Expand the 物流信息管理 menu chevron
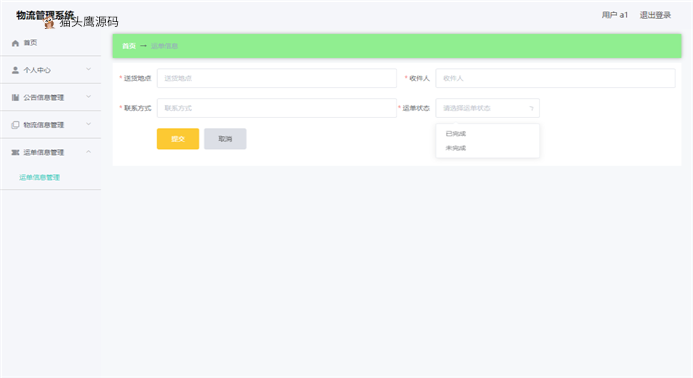693x378 pixels. coord(88,124)
